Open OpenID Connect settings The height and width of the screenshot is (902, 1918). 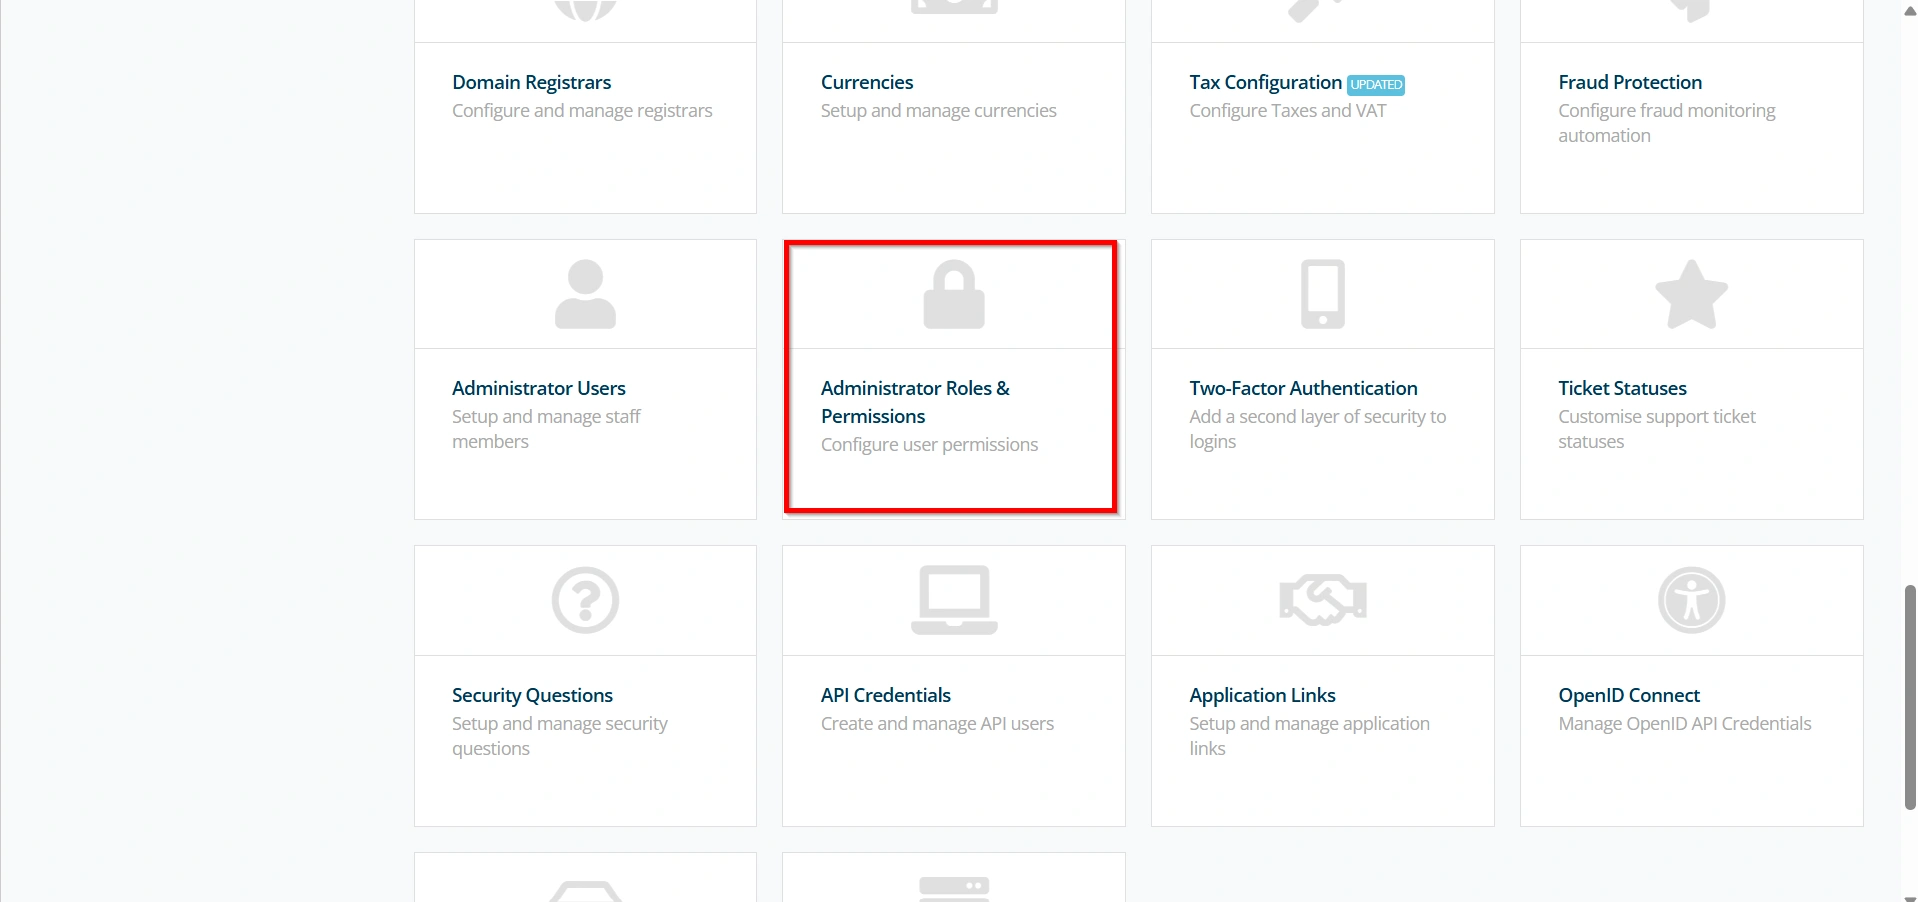click(x=1629, y=695)
